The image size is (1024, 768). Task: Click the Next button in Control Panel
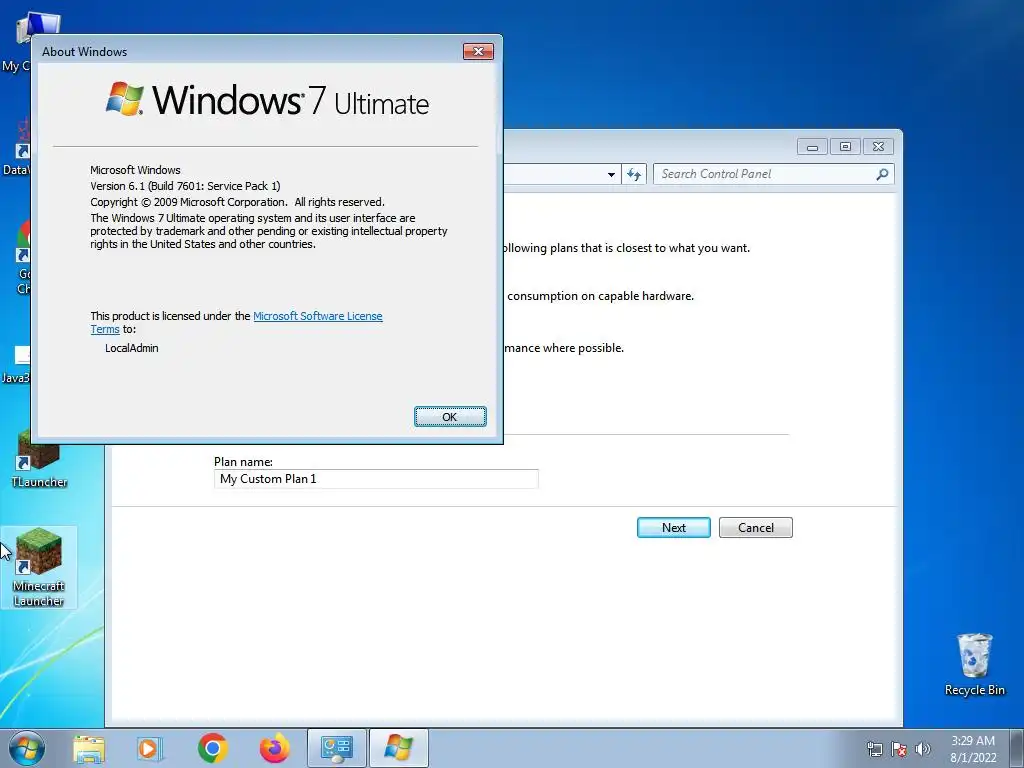(x=673, y=528)
